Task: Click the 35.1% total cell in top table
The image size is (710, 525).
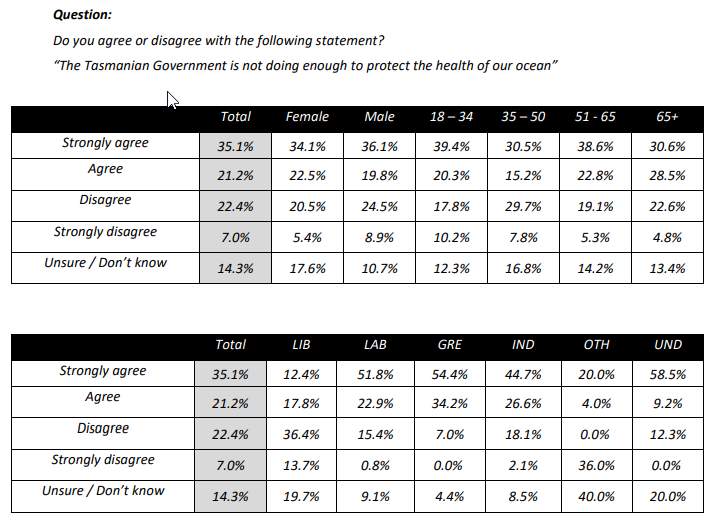Action: (x=235, y=146)
